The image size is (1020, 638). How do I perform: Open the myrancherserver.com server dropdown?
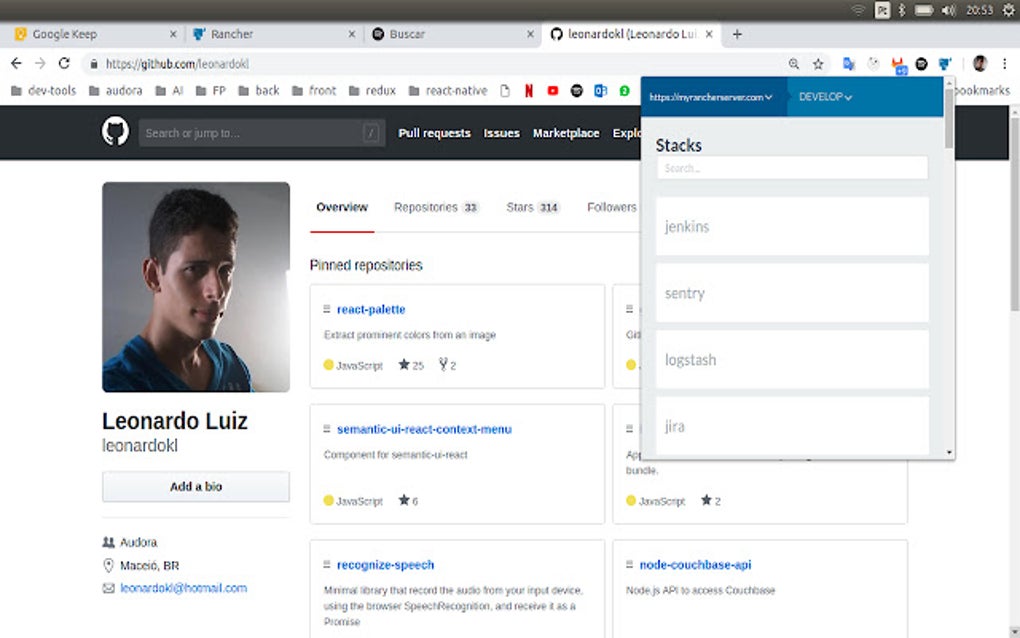point(712,97)
